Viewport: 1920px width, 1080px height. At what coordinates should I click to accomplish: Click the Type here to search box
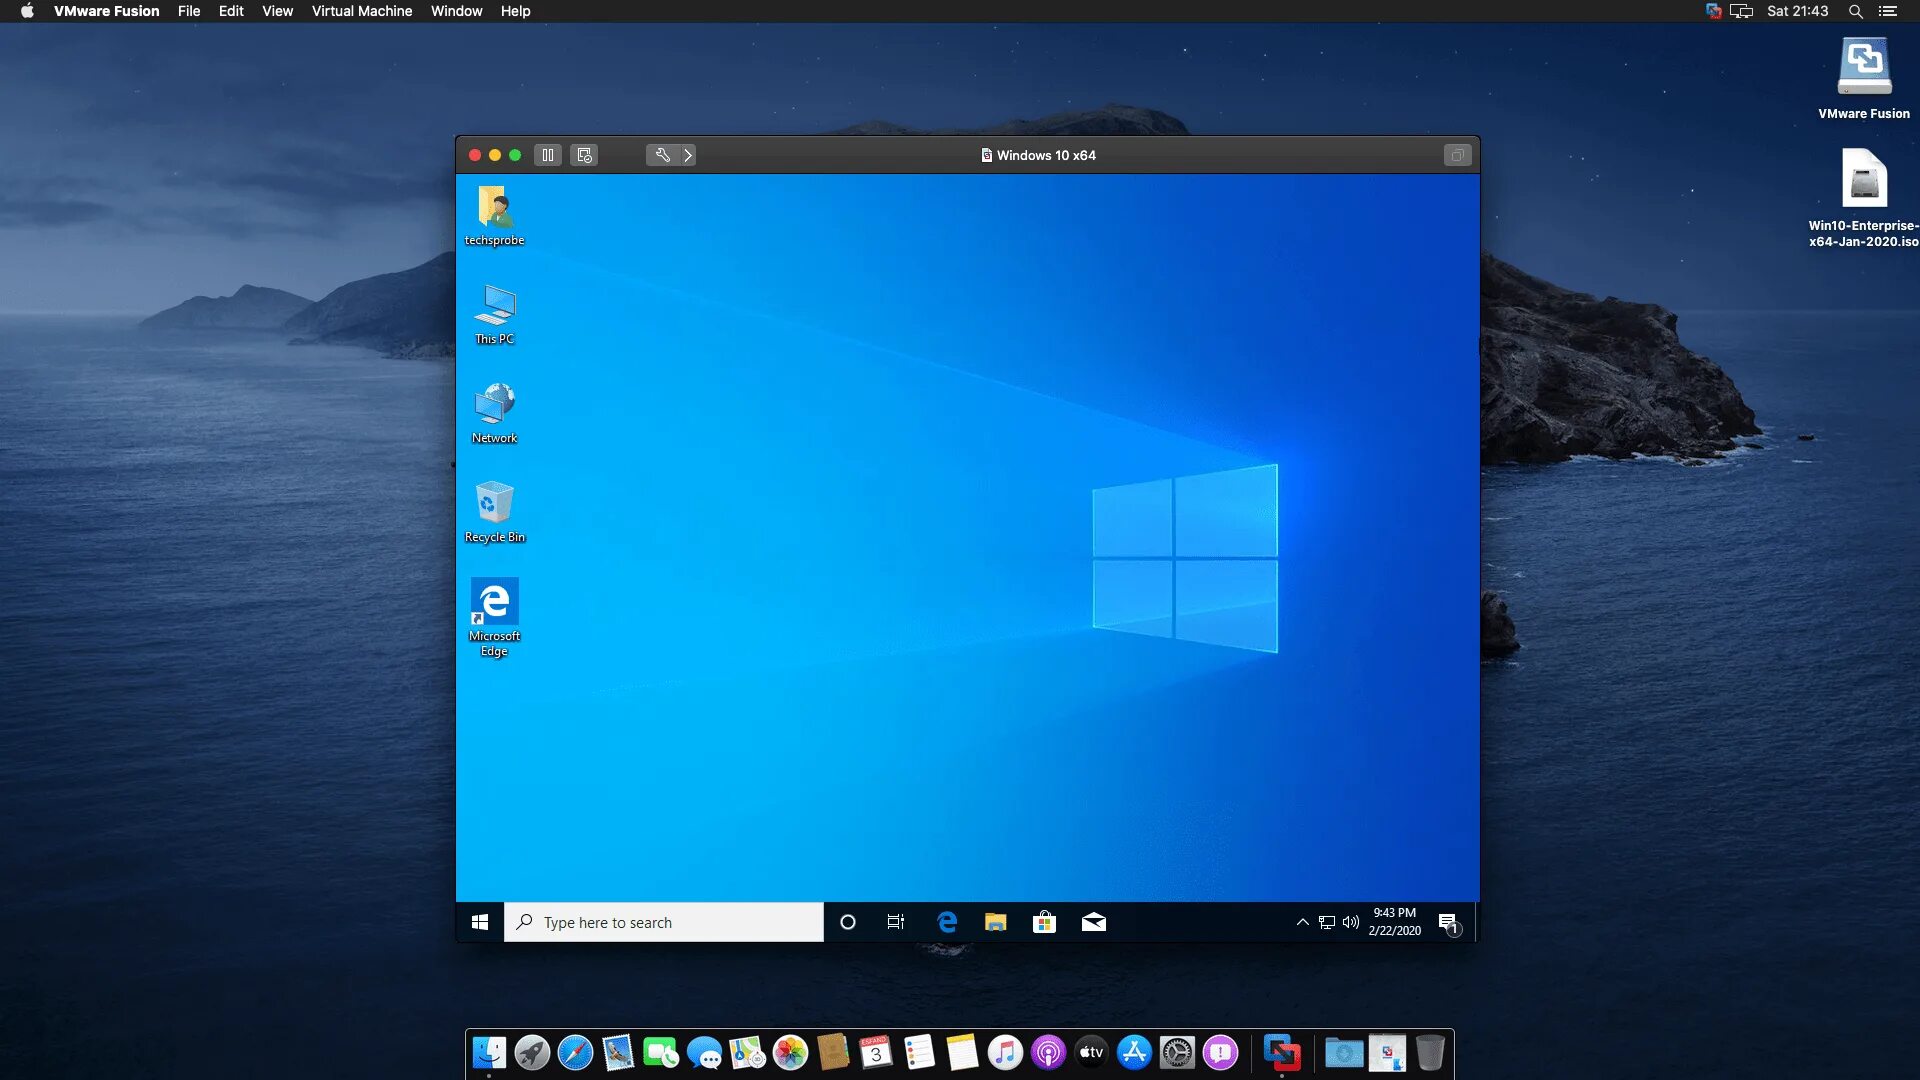tap(664, 922)
